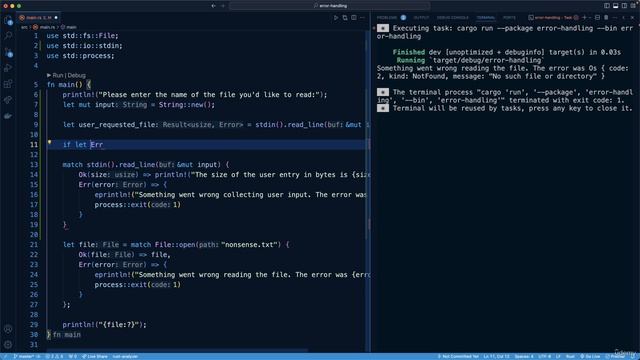Click the LF line ending indicator
Viewport: 640px width, 360px height.
pyautogui.click(x=558, y=356)
